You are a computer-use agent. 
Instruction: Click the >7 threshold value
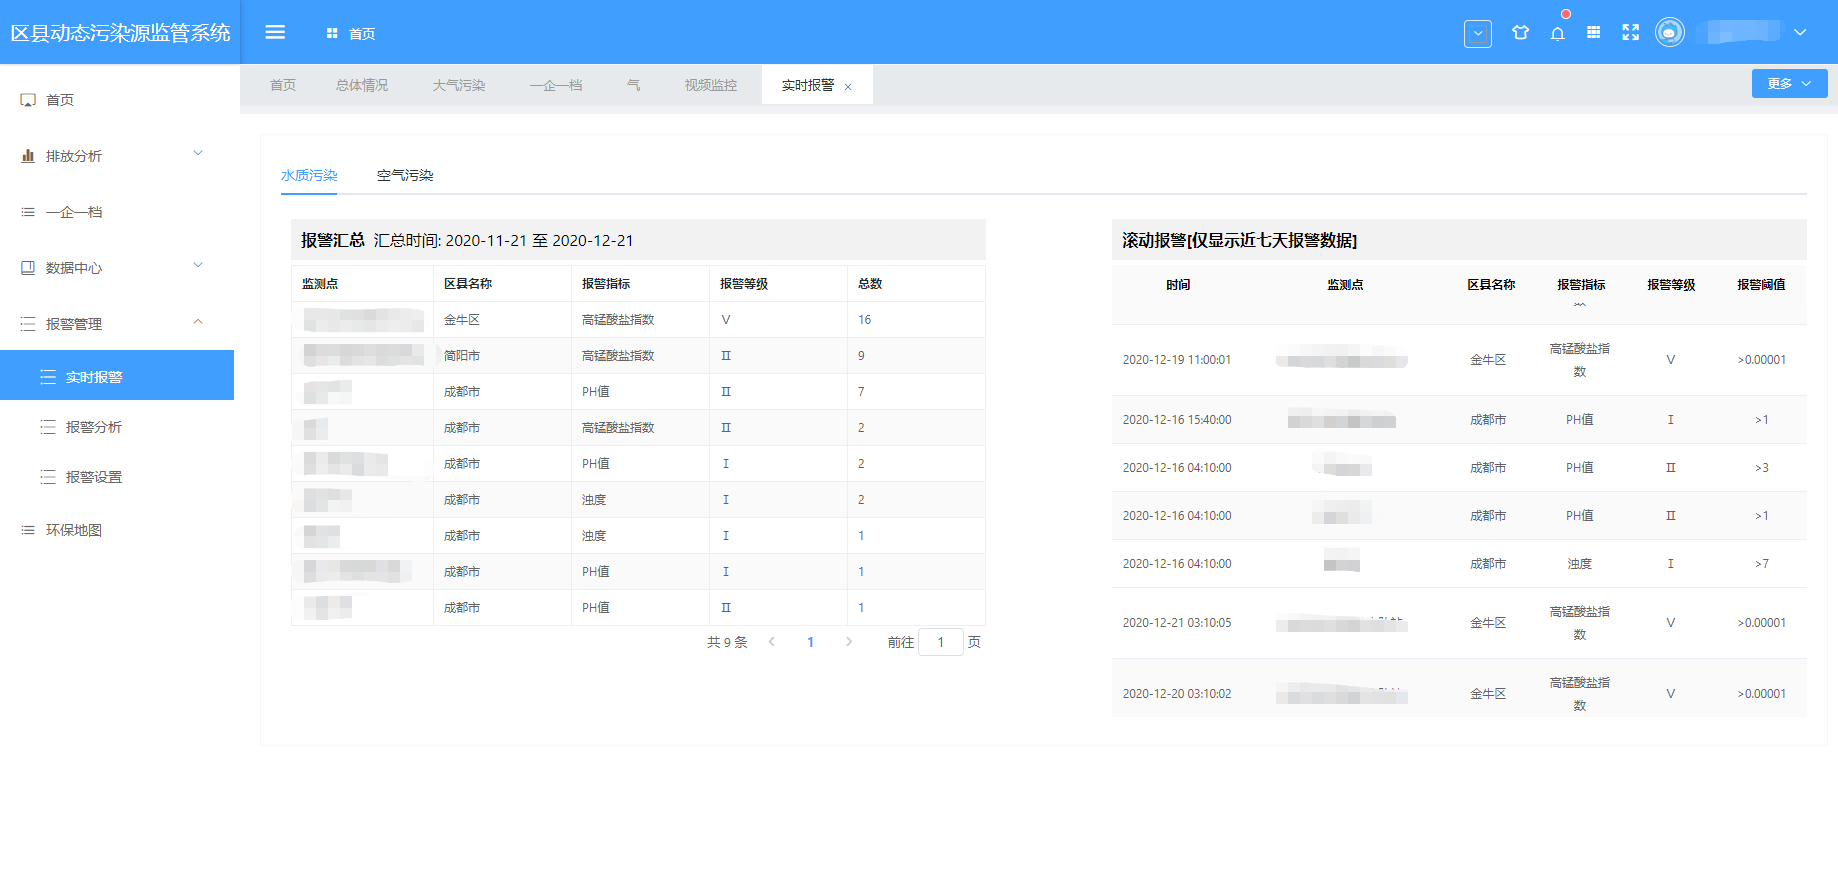click(x=1762, y=564)
